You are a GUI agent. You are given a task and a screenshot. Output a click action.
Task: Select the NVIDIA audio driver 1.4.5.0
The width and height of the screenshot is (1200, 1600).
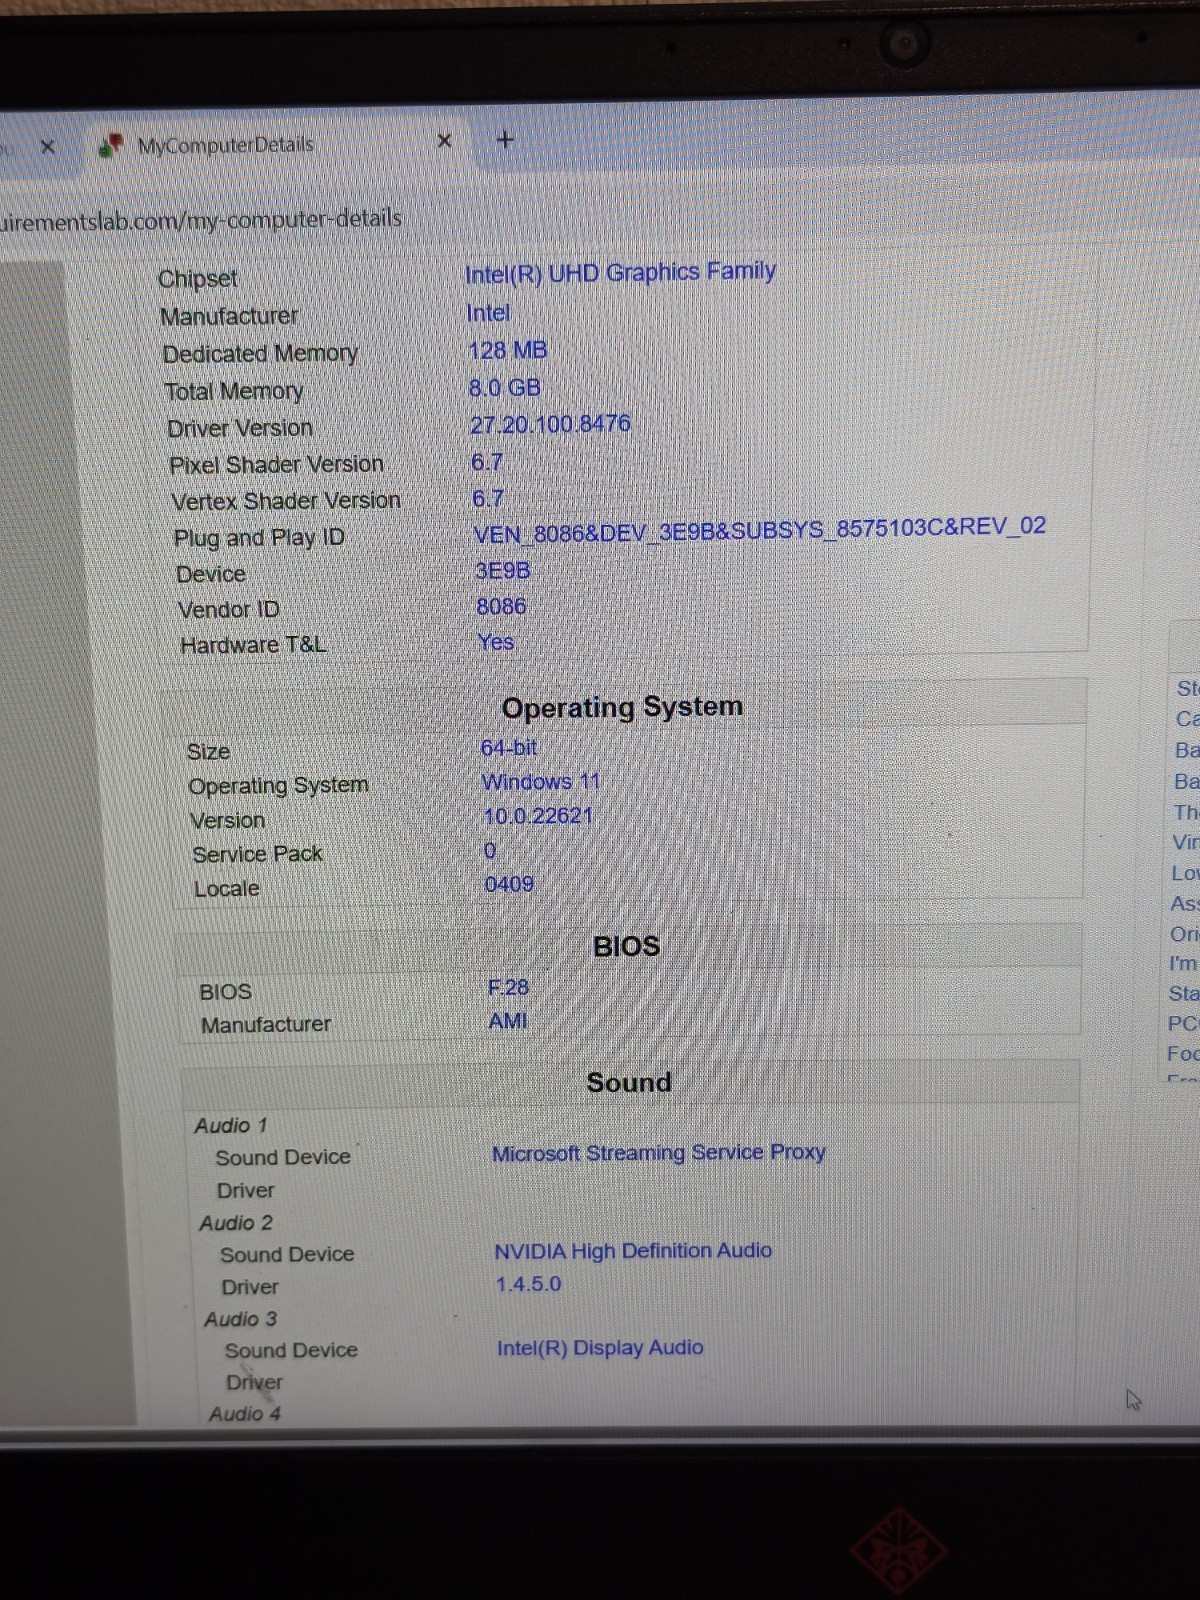[528, 1284]
